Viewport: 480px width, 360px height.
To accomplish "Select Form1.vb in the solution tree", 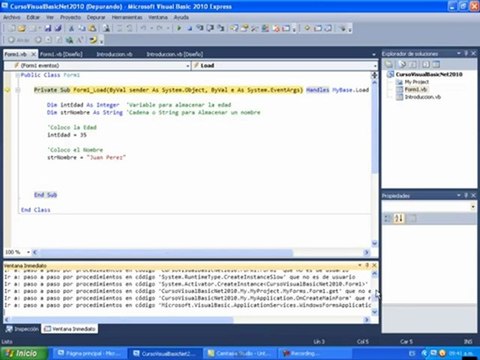I will coord(416,89).
